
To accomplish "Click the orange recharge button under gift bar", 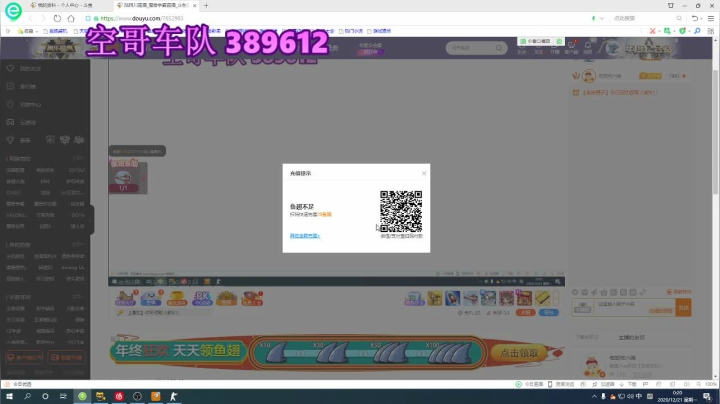I will [x=525, y=312].
